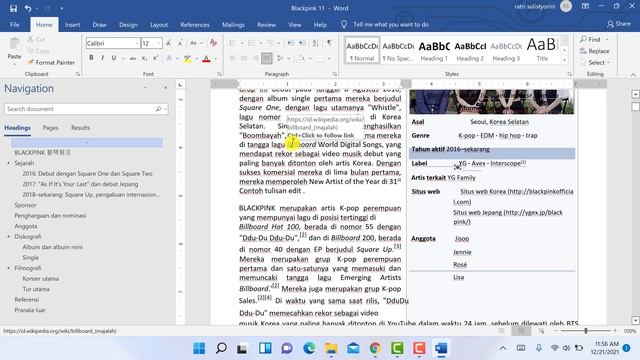Open the Change Case menu
Screen dimensions: 640x360
coord(195,43)
